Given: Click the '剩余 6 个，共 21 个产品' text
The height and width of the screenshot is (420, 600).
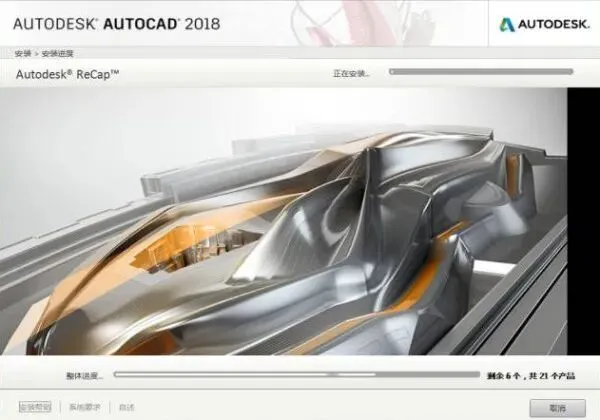Looking at the screenshot, I should pyautogui.click(x=531, y=376).
